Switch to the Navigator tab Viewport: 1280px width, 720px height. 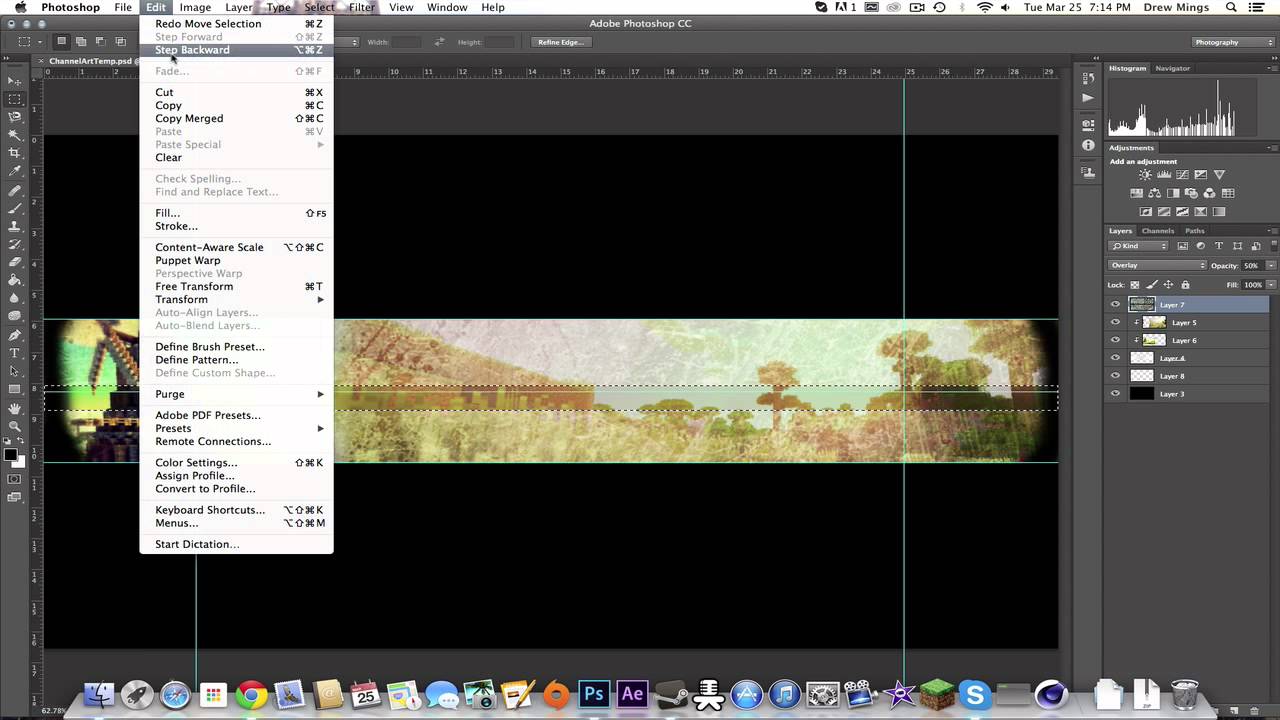[1172, 68]
